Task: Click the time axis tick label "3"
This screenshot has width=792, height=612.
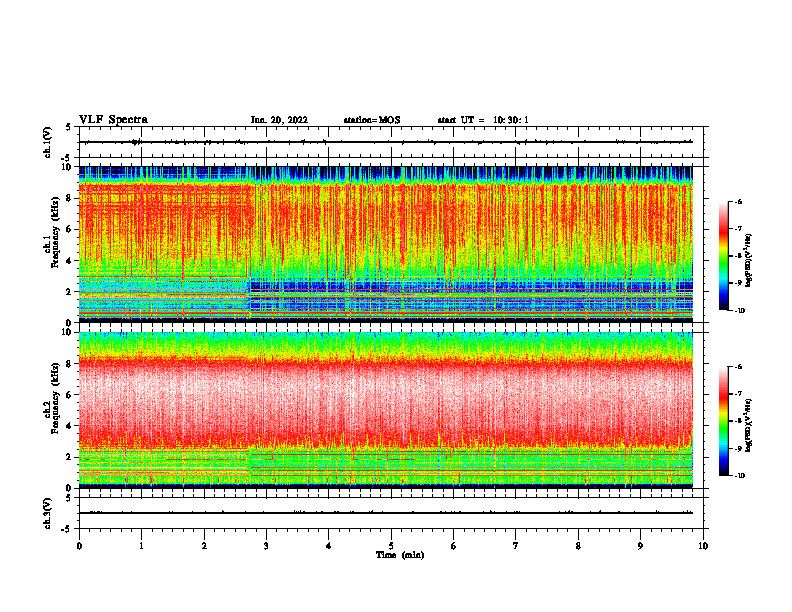Action: point(266,545)
